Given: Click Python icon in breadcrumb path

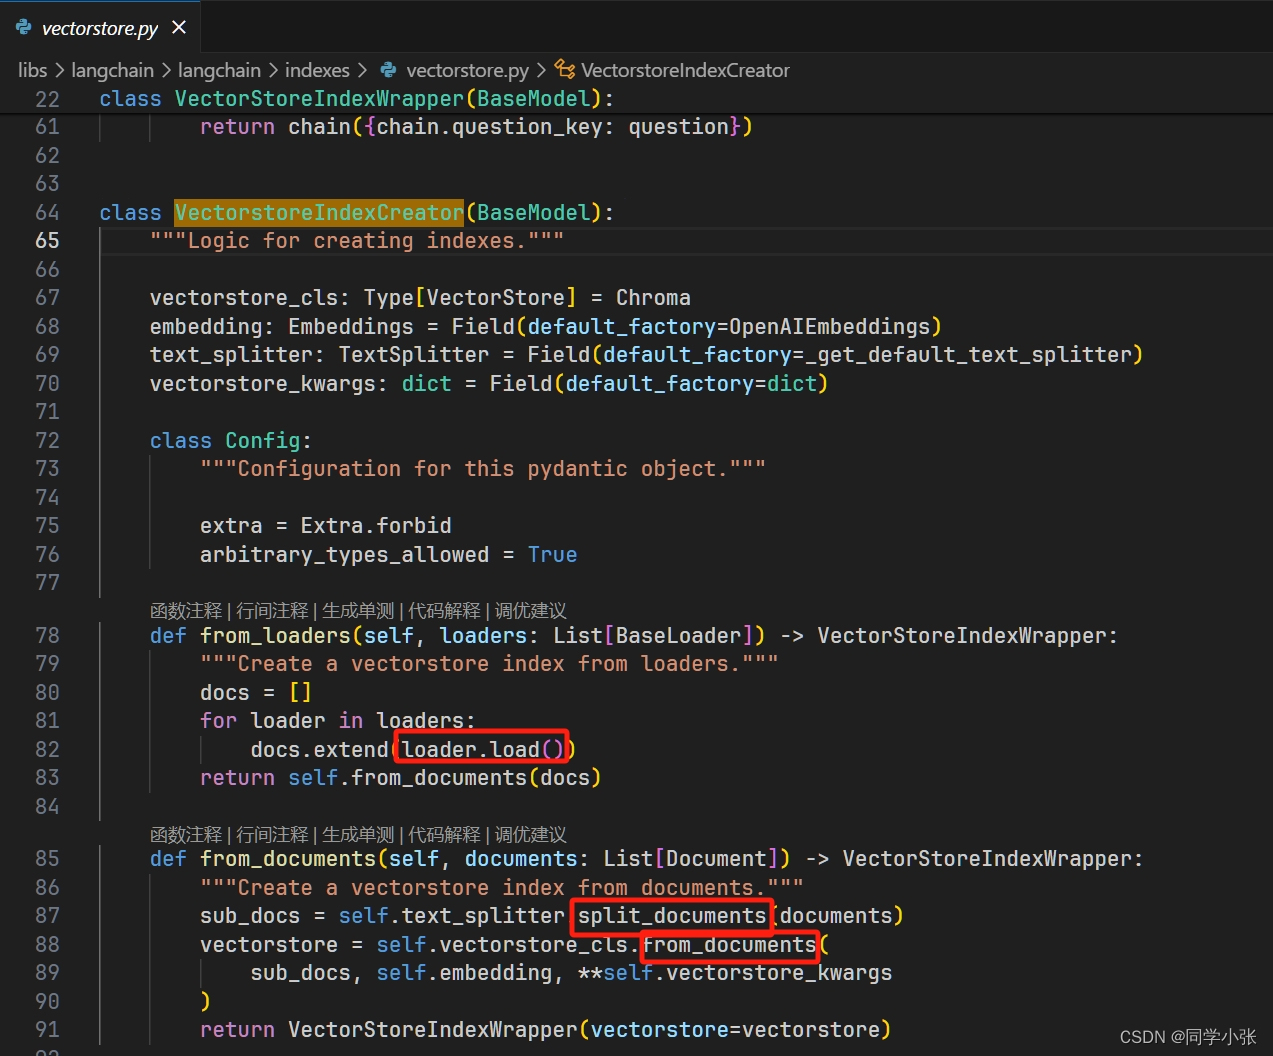Looking at the screenshot, I should pos(388,70).
